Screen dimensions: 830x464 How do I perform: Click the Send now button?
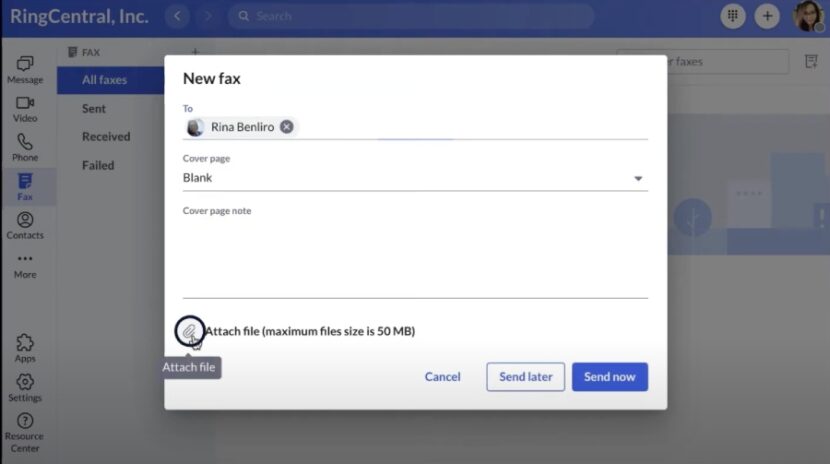click(x=609, y=377)
